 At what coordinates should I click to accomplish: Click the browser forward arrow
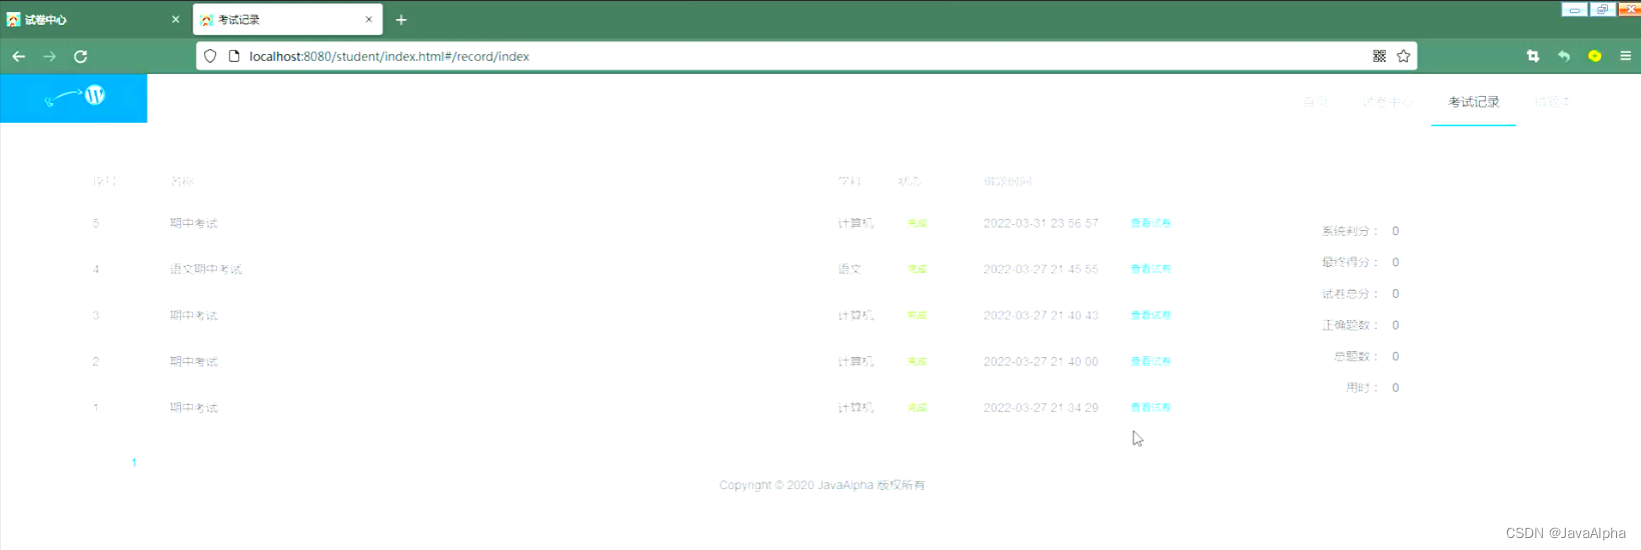tap(49, 56)
